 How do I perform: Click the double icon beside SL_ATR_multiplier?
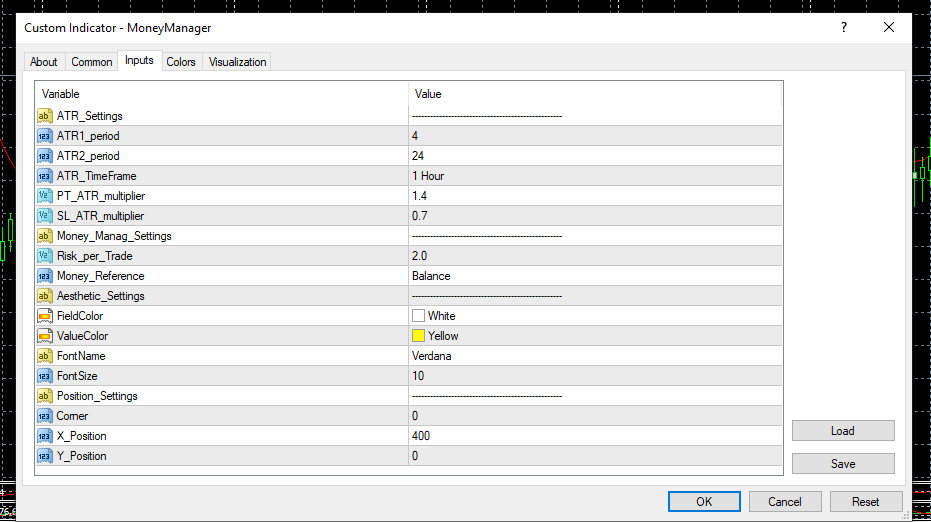pyautogui.click(x=45, y=216)
